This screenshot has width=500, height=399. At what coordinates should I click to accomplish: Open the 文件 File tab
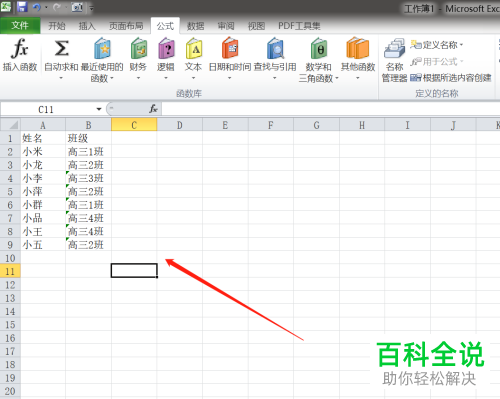(x=20, y=25)
